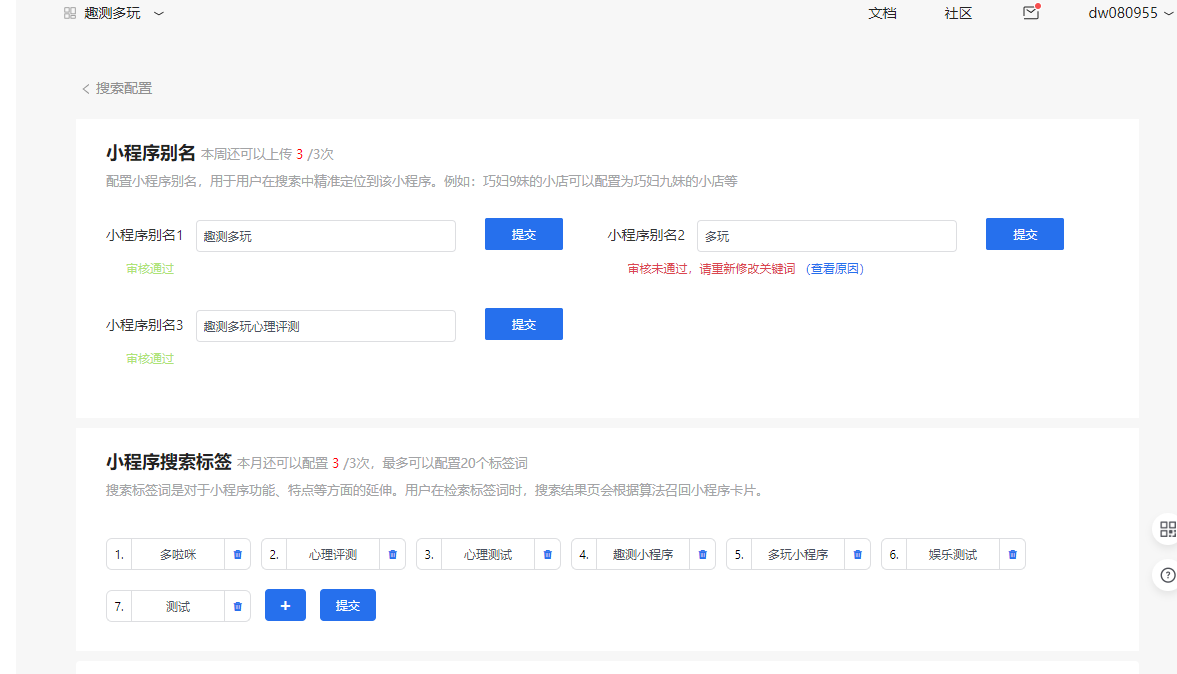Edit the tag field 心理评测
The height and width of the screenshot is (674, 1177).
pyautogui.click(x=333, y=555)
